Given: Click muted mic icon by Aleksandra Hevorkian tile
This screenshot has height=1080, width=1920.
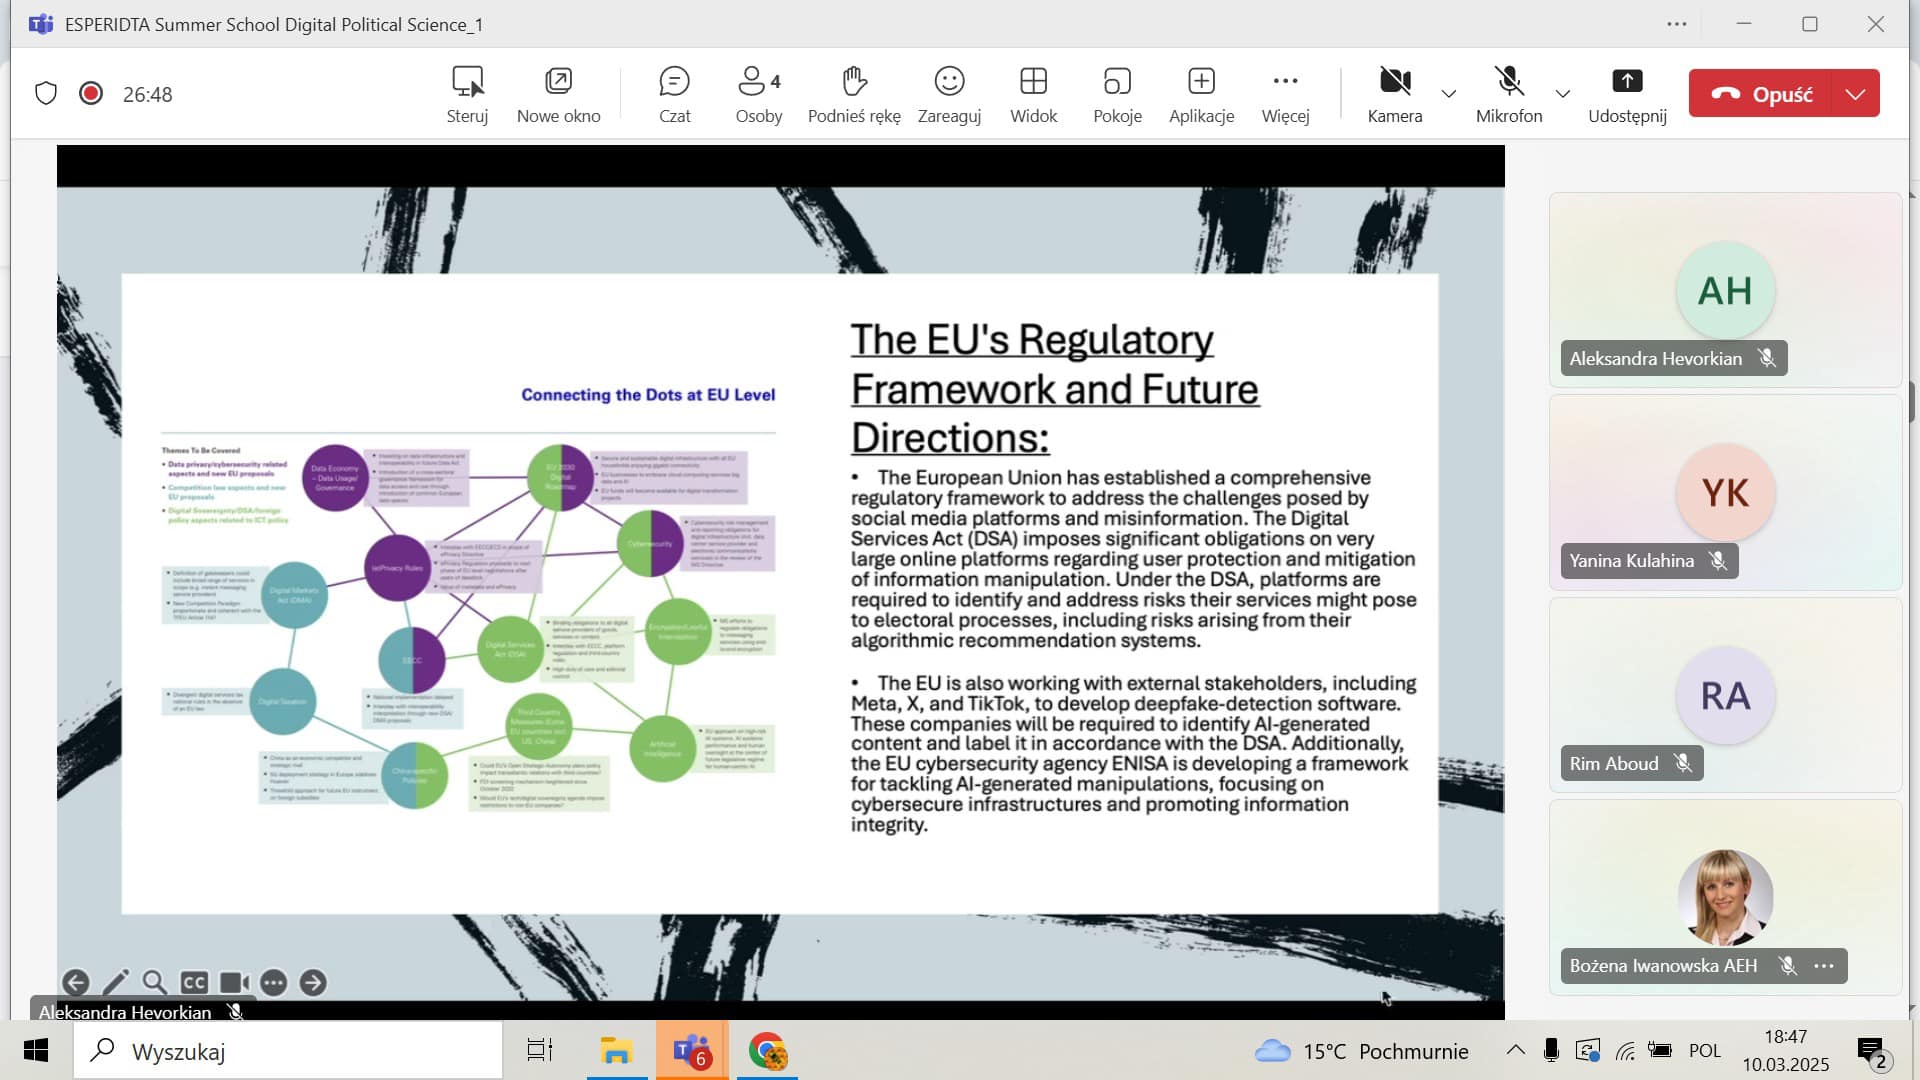Looking at the screenshot, I should click(1767, 358).
